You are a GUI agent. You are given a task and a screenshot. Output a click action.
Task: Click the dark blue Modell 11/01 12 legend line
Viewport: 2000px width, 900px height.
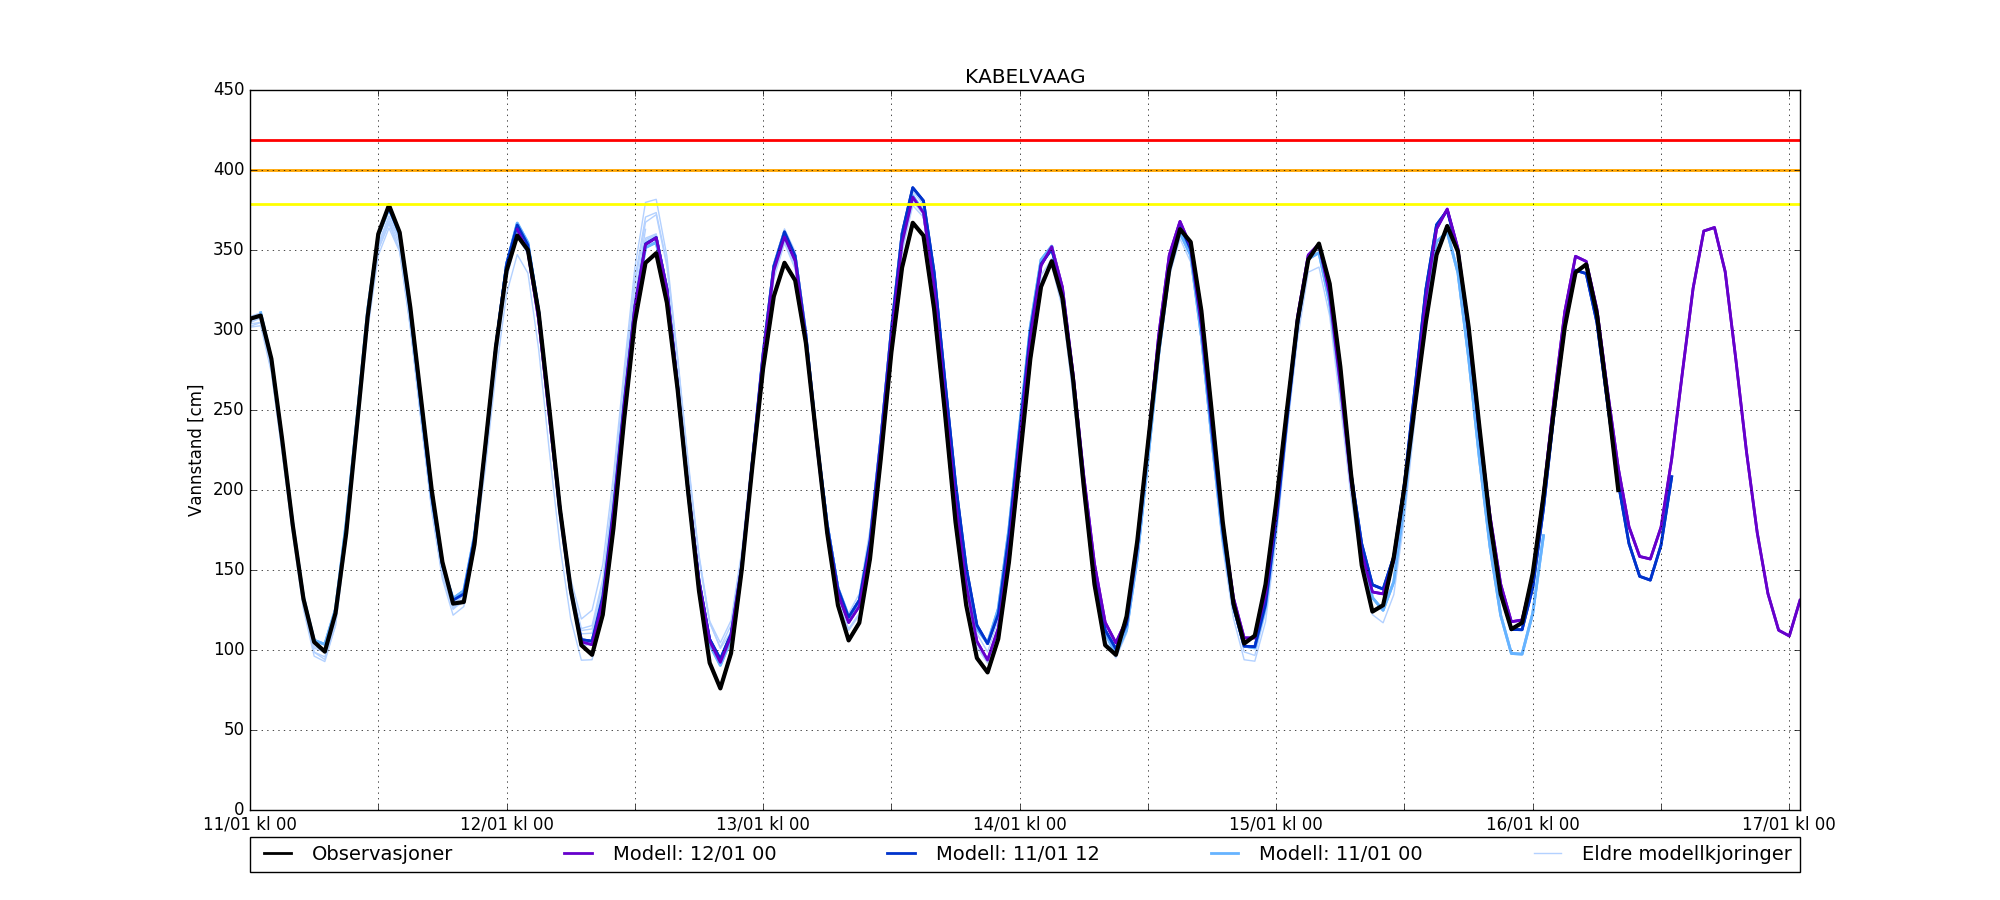[x=902, y=854]
